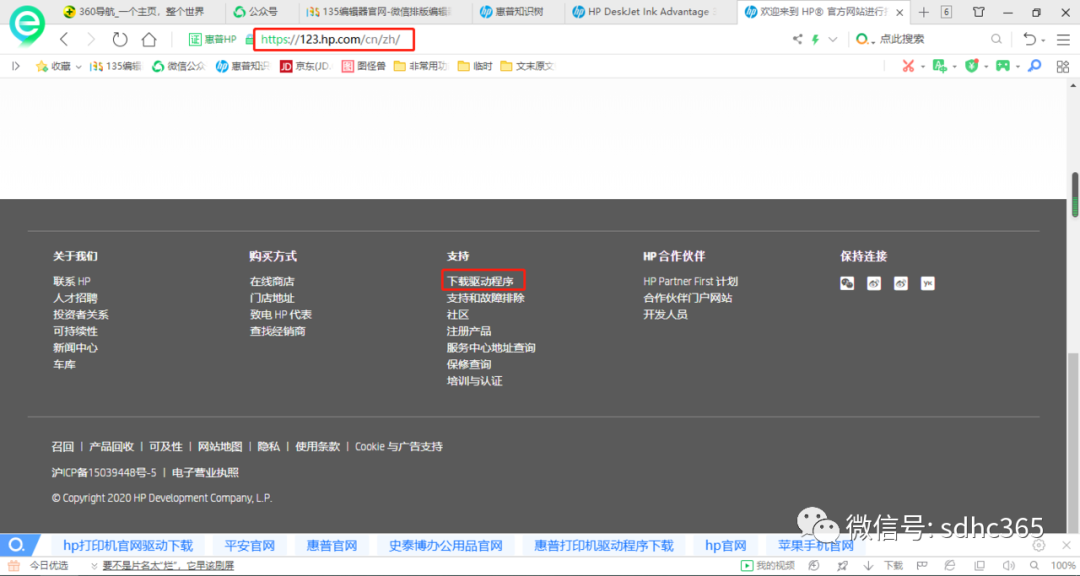The width and height of the screenshot is (1080, 576).
Task: Go back to previous page
Action: pyautogui.click(x=64, y=39)
